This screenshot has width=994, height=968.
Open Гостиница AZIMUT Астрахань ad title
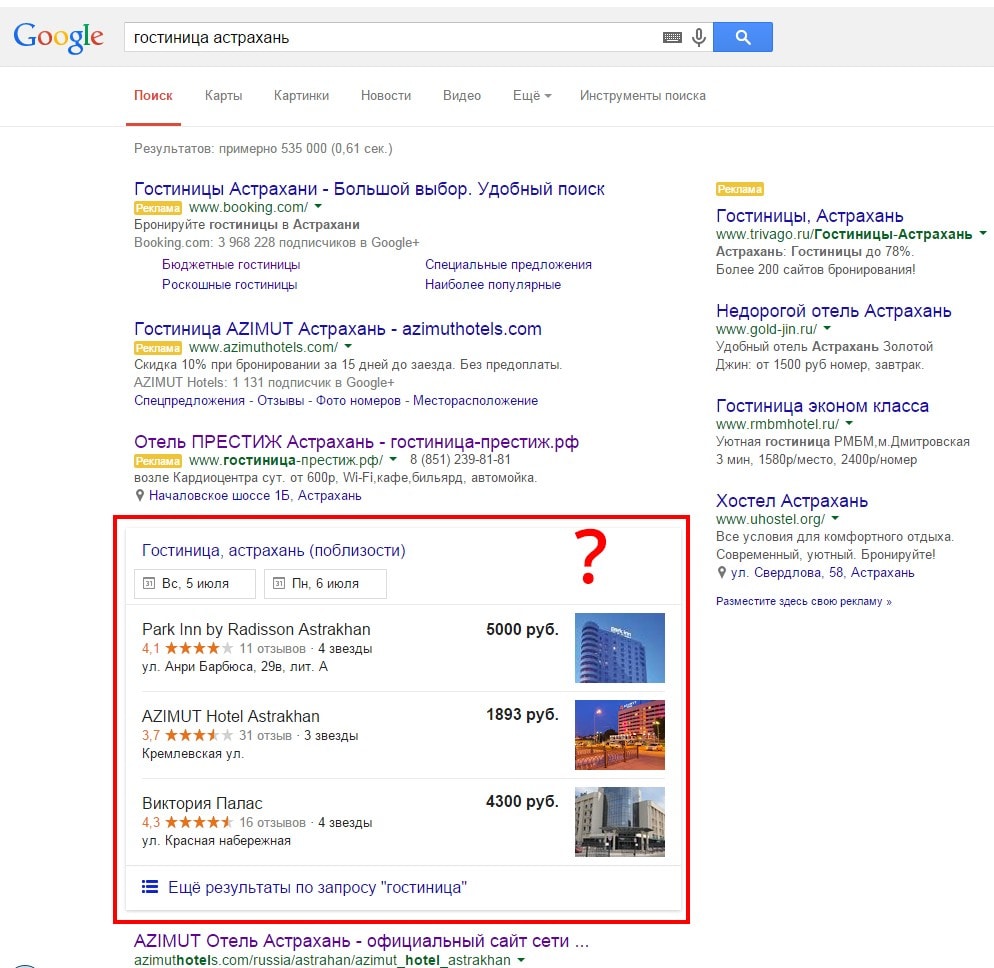pyautogui.click(x=338, y=329)
